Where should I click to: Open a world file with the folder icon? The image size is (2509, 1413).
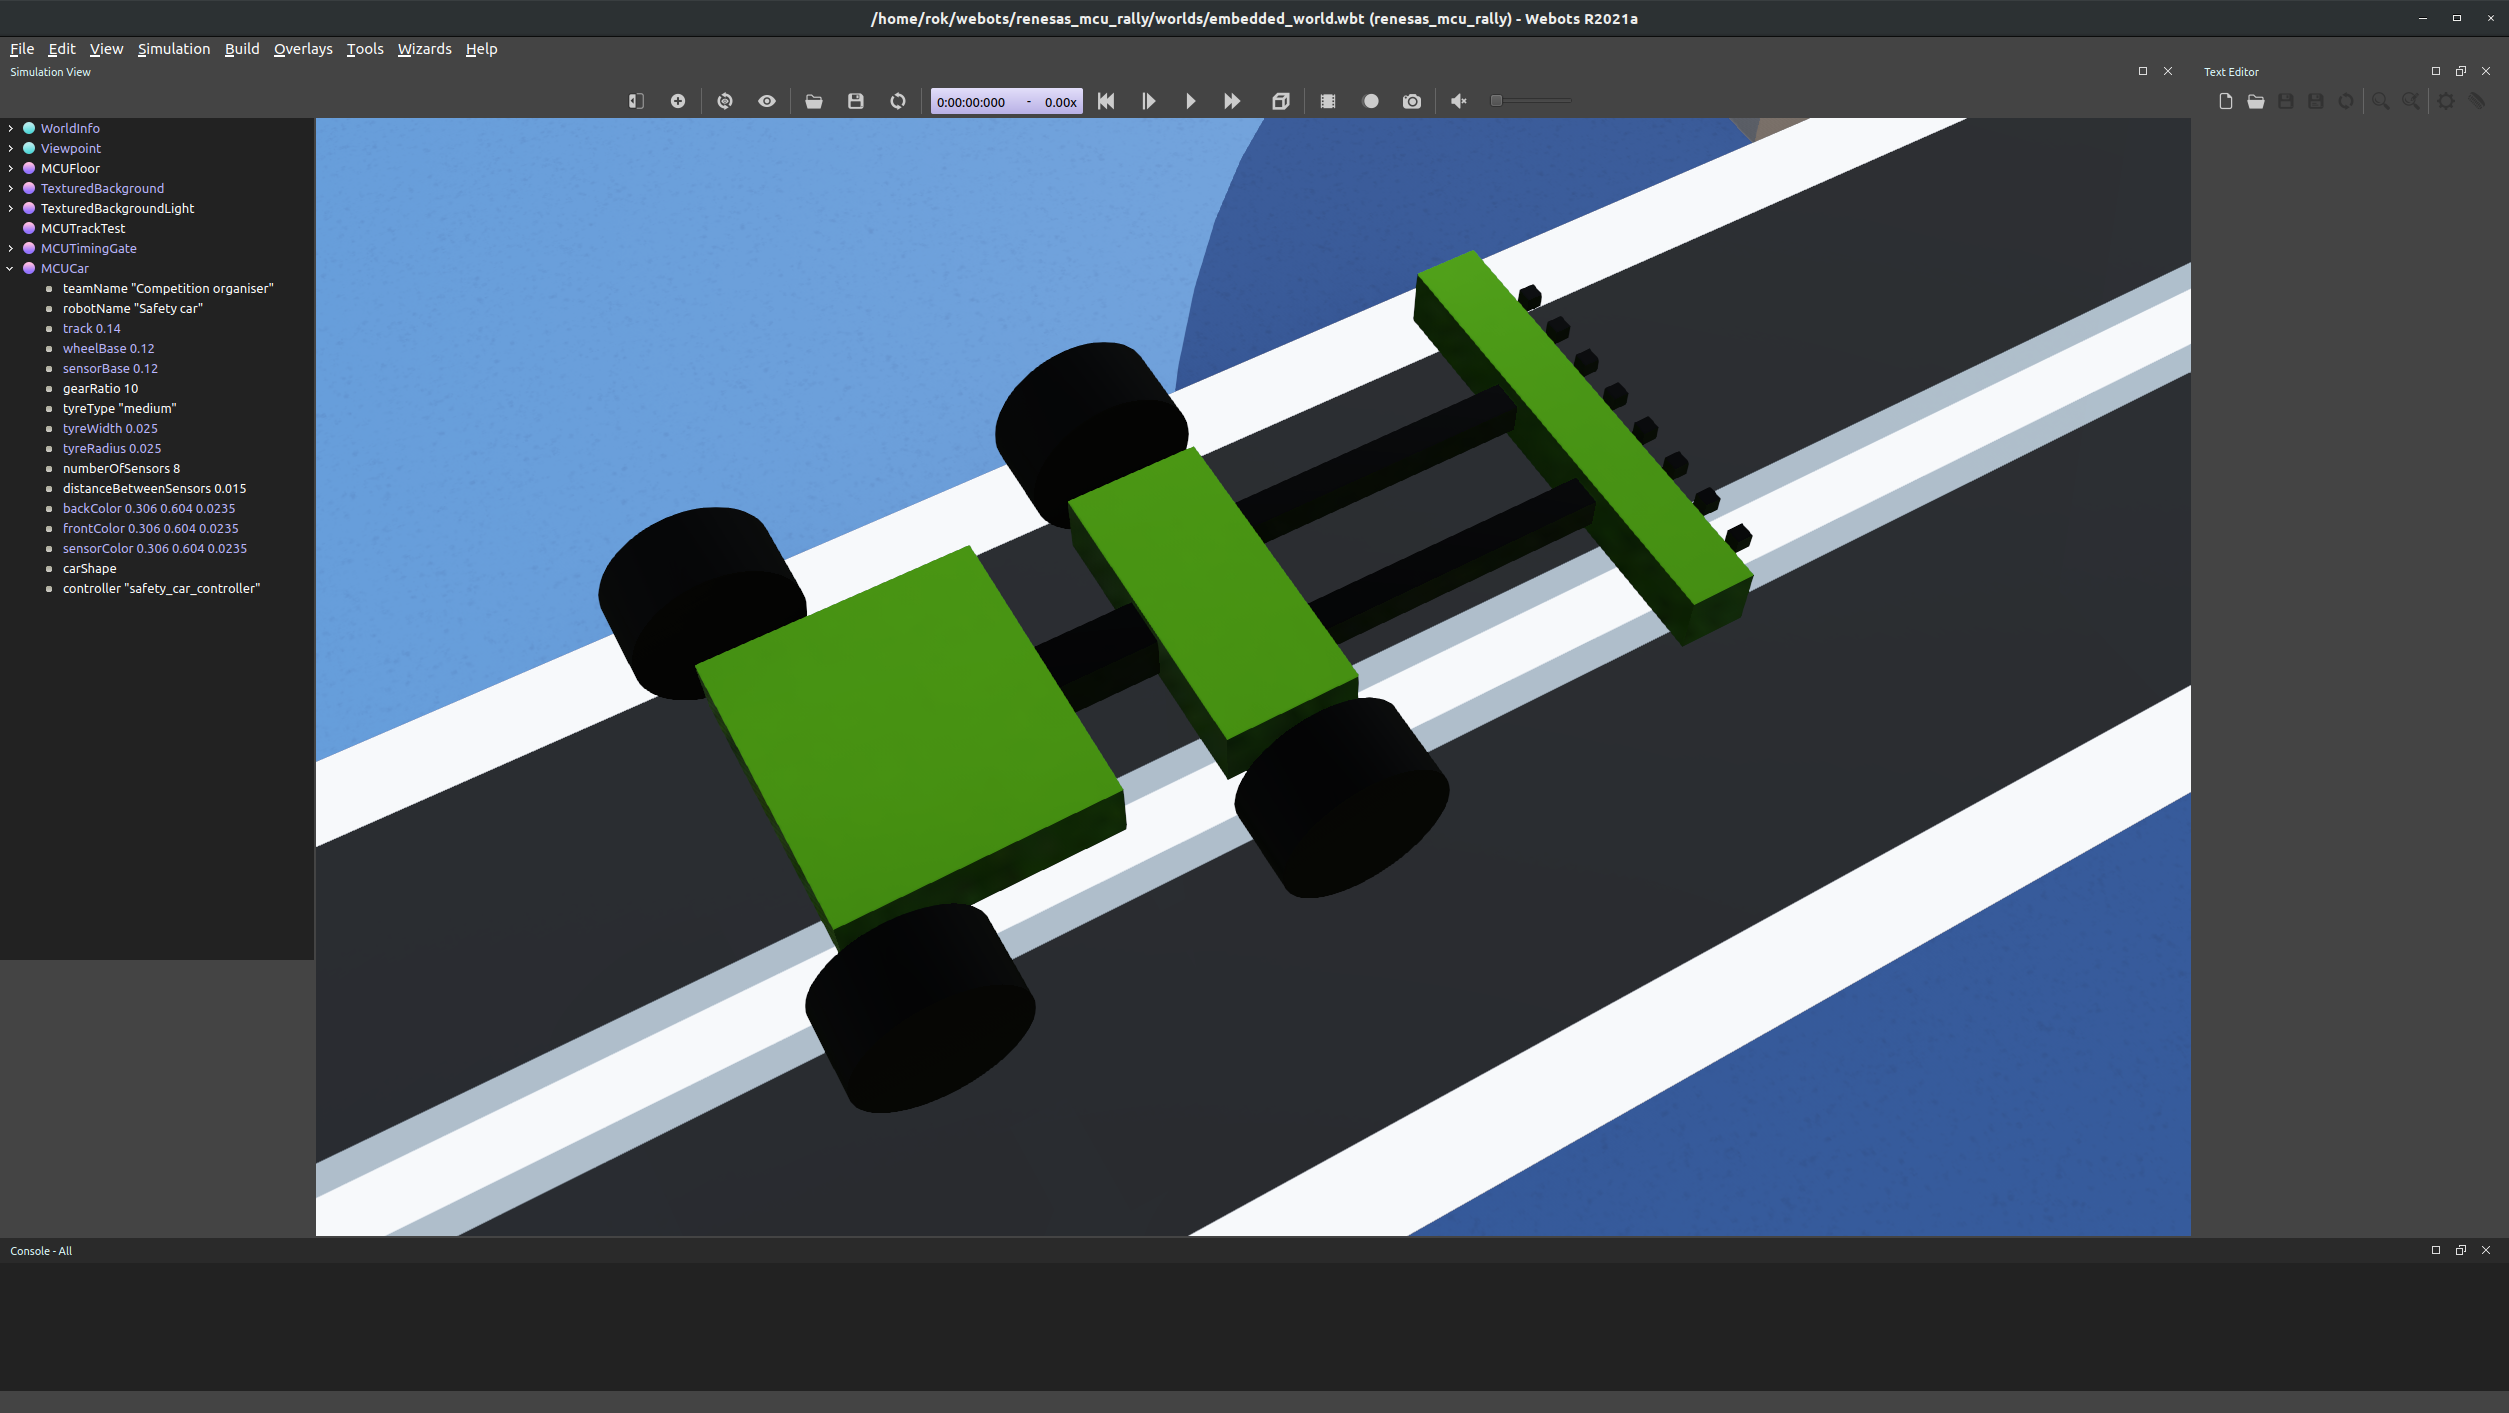[x=814, y=100]
